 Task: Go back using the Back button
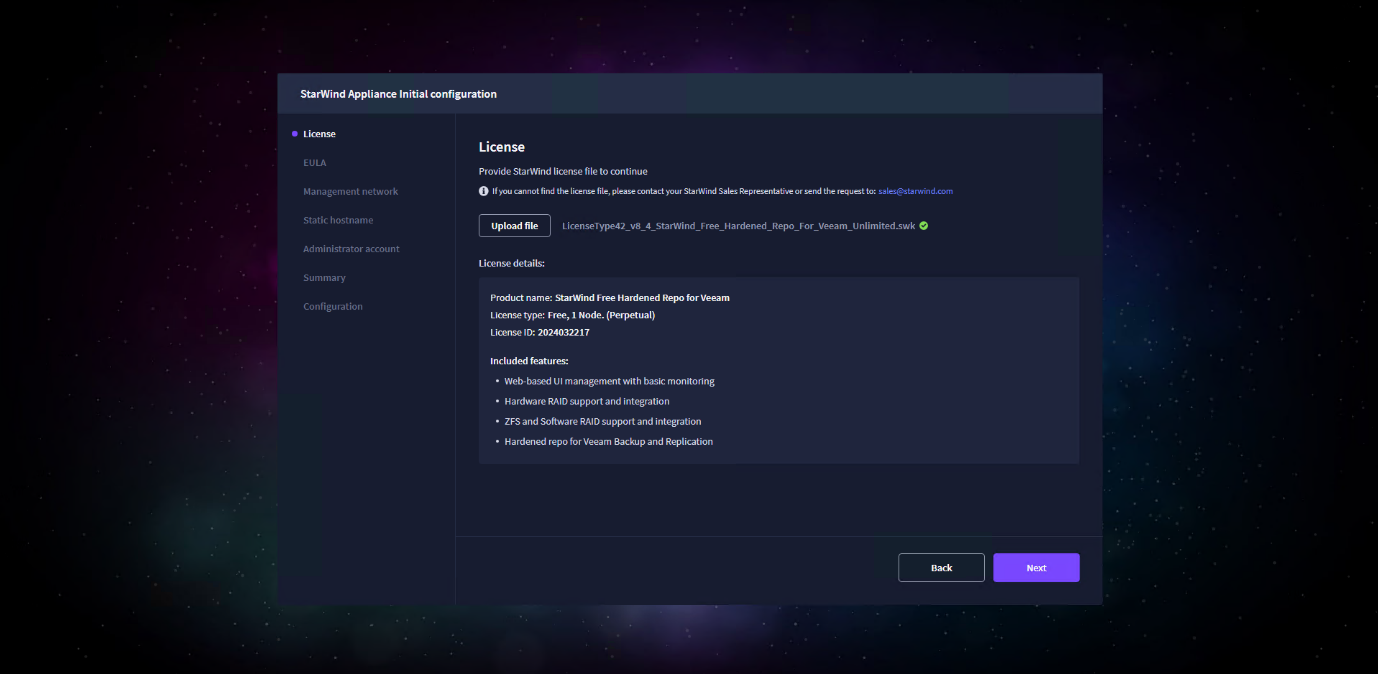coord(941,568)
